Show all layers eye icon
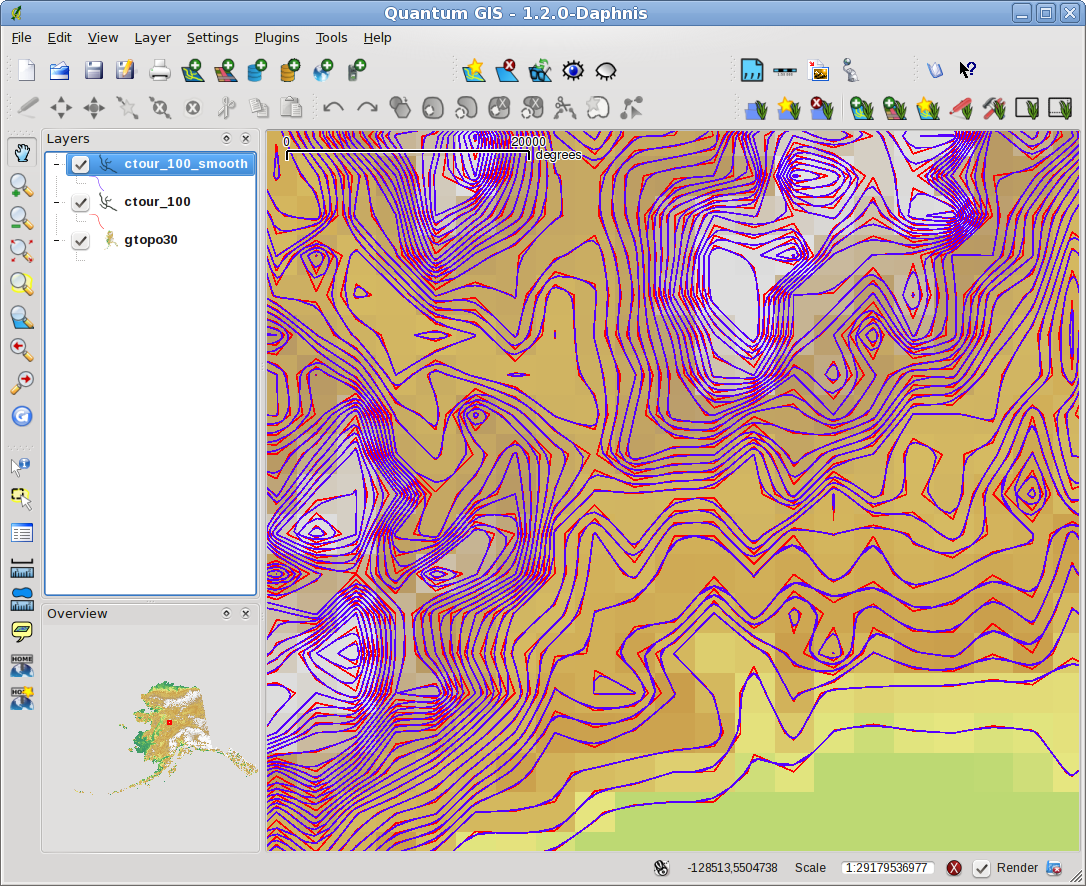This screenshot has width=1086, height=886. click(573, 71)
